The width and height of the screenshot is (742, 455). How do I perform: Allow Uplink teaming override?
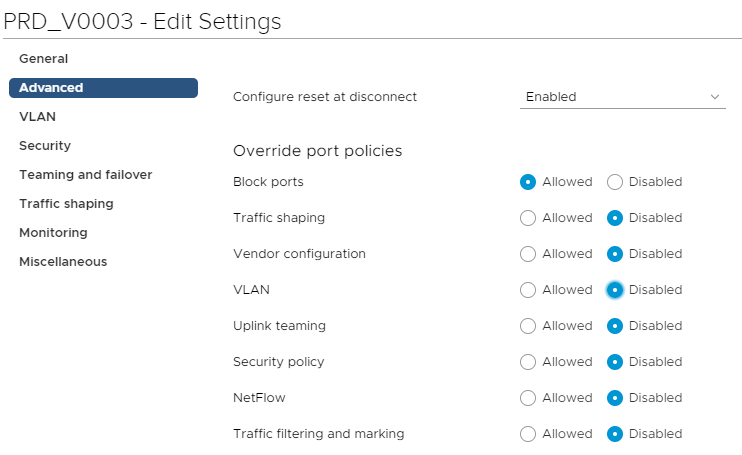coord(528,326)
